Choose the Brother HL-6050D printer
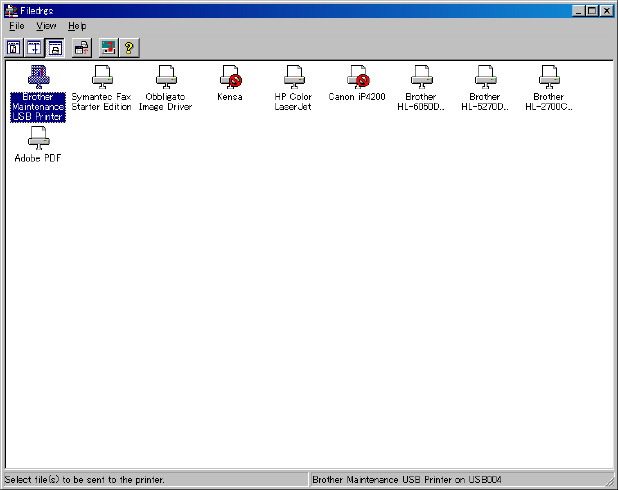Screen dimensions: 618x490 click(421, 77)
